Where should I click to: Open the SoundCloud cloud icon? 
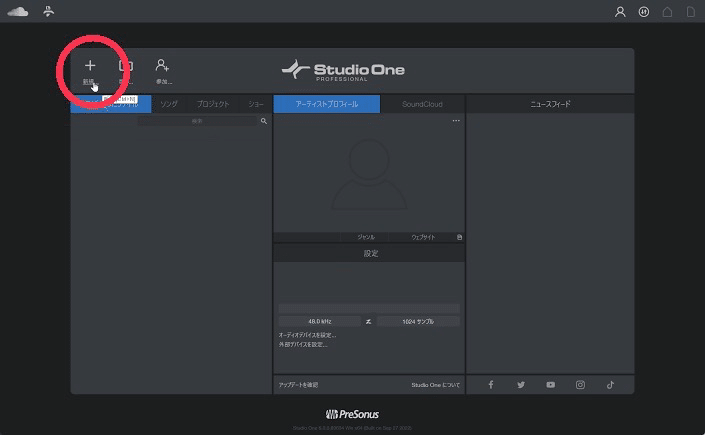coord(18,11)
